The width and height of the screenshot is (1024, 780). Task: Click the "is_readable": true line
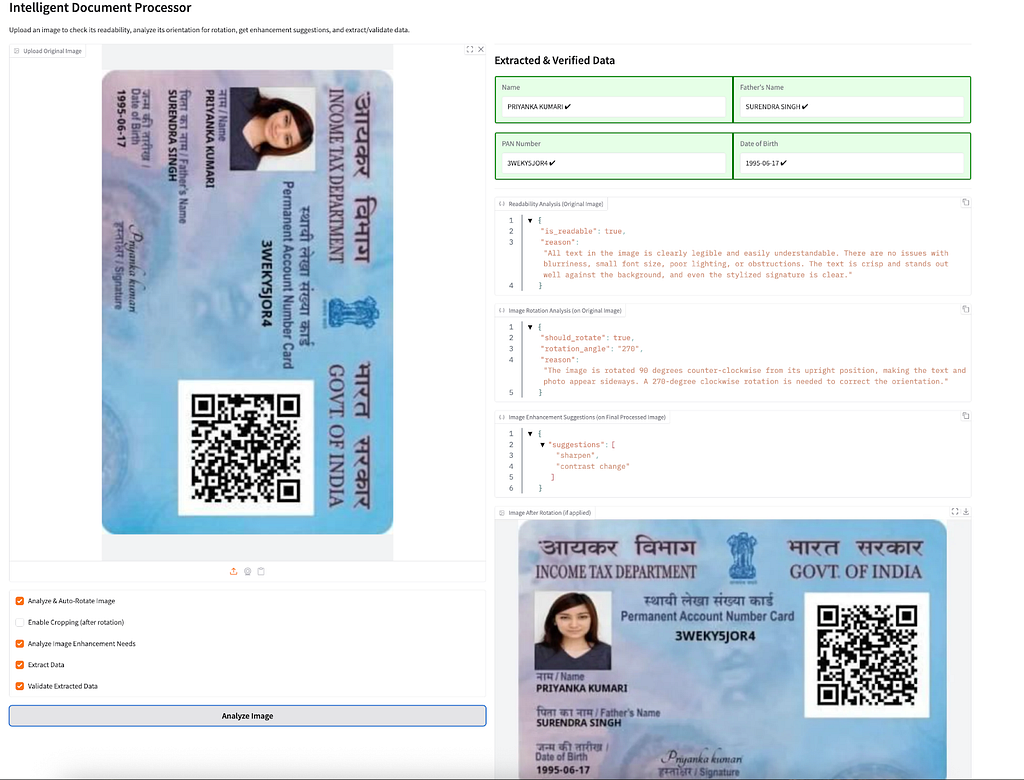click(583, 231)
